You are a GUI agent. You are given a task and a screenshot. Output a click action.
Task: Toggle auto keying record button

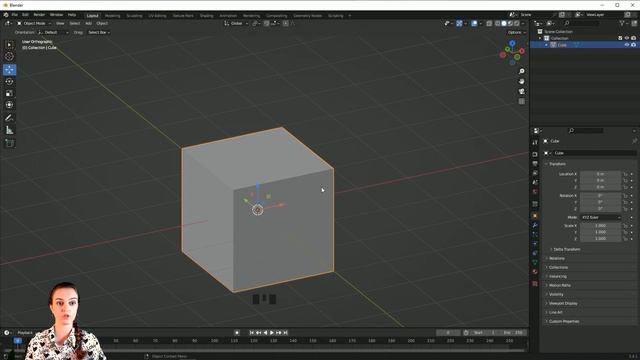pyautogui.click(x=237, y=333)
